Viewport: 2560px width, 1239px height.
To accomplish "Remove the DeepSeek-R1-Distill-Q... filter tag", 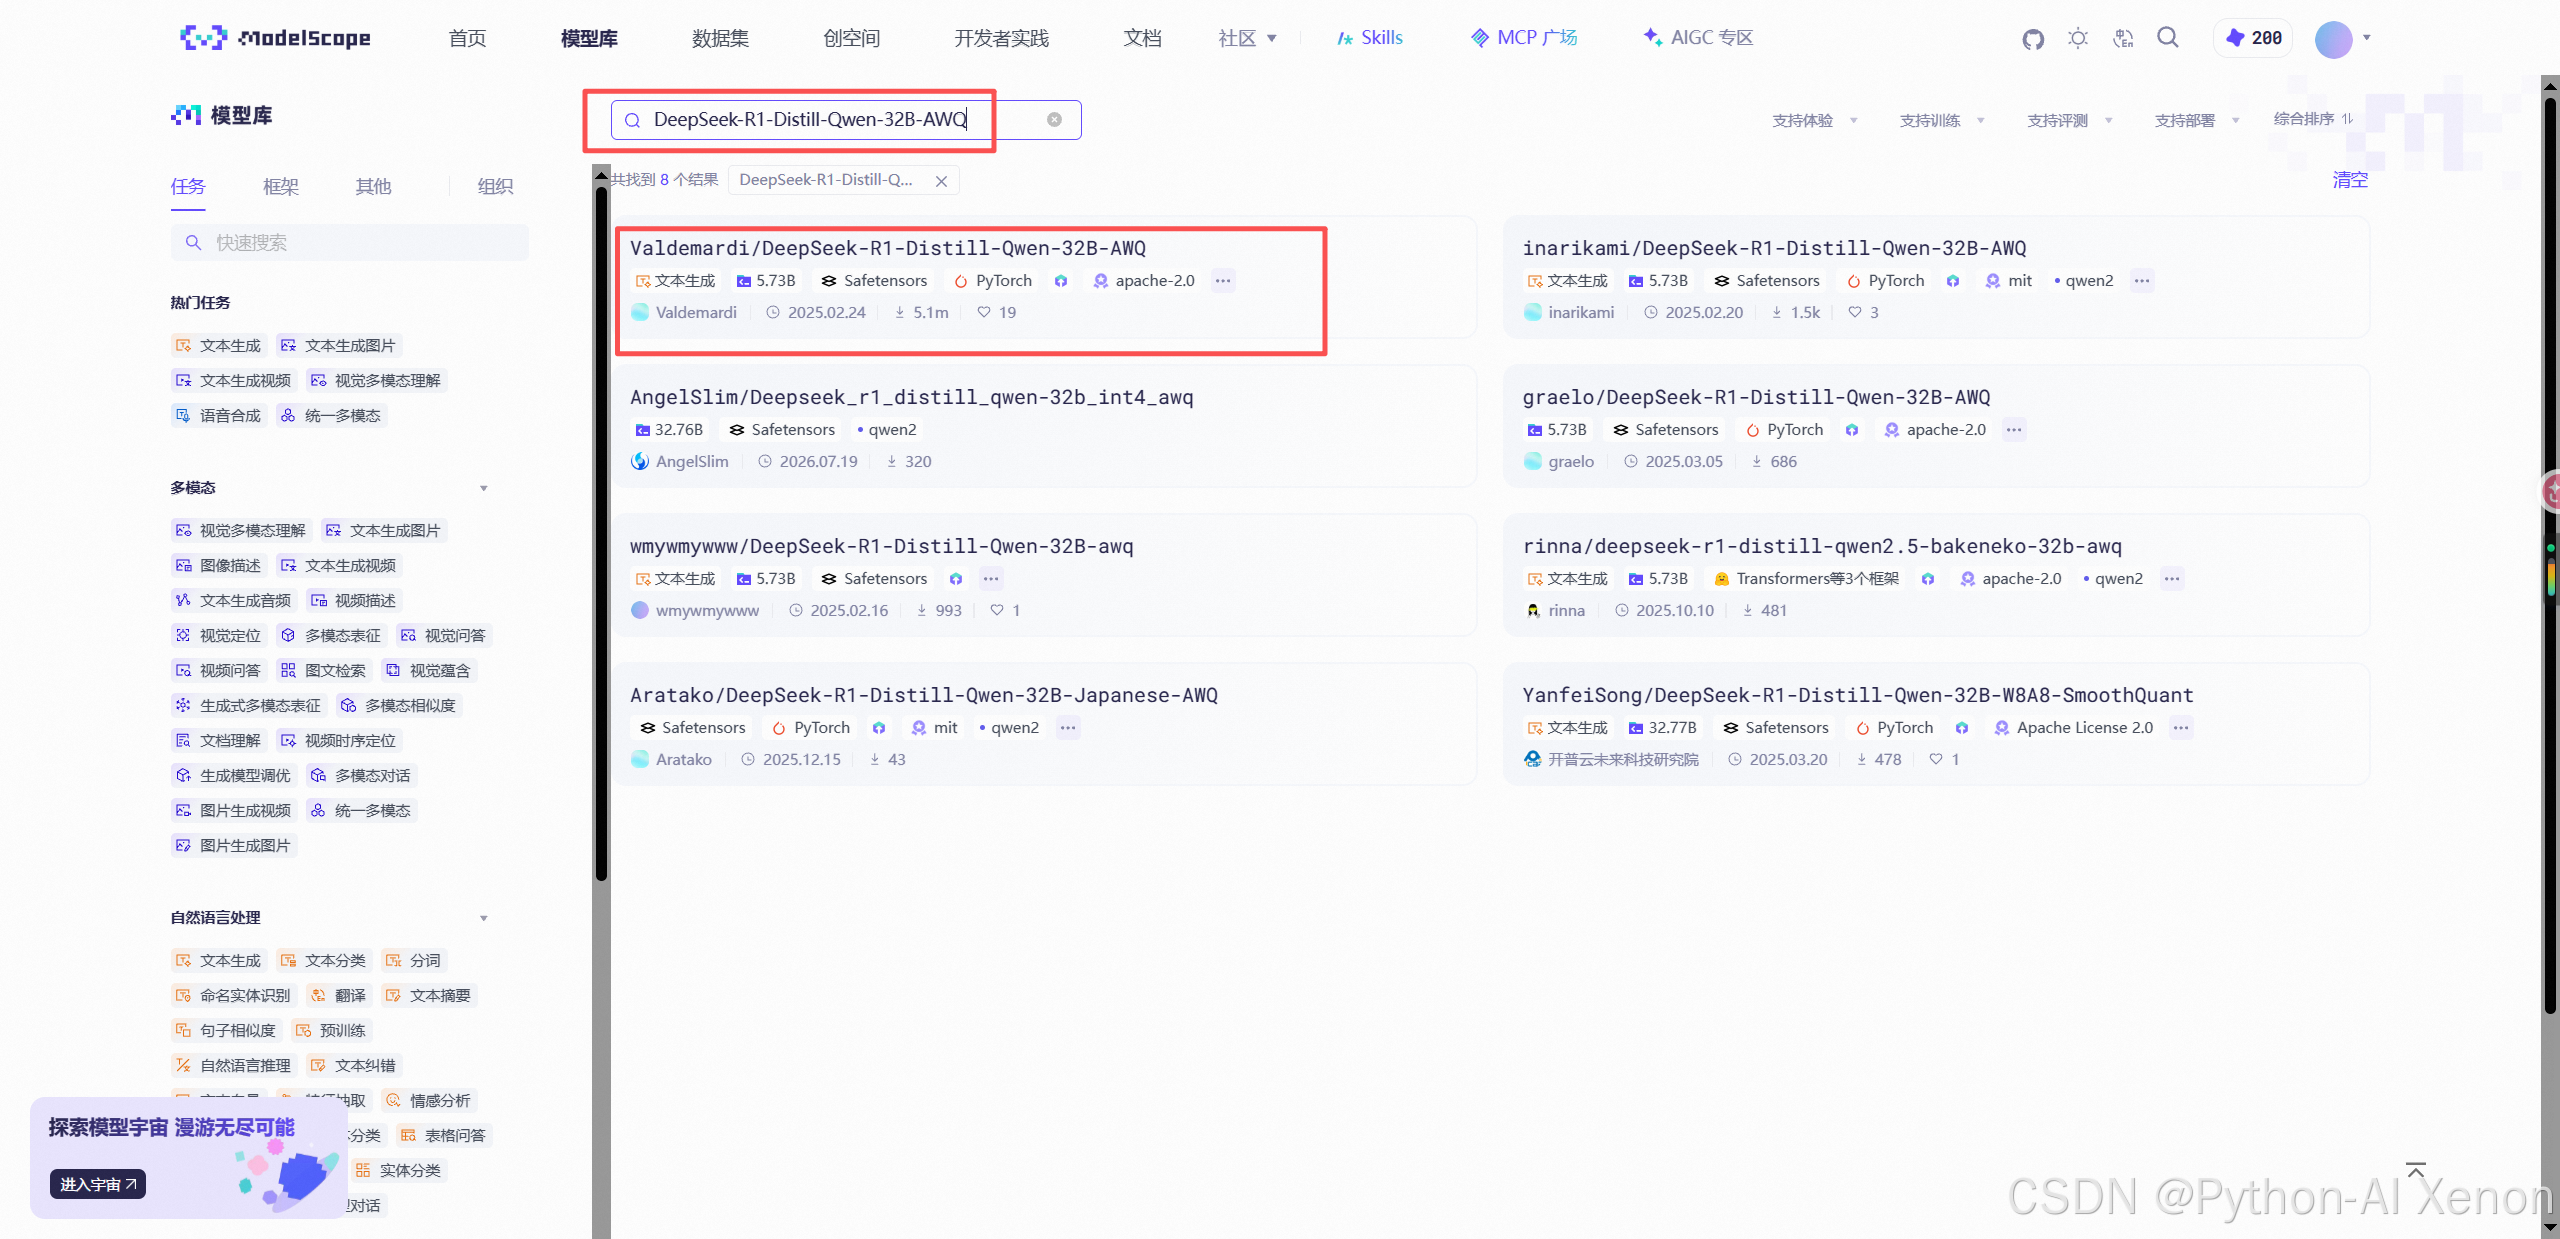I will [x=941, y=181].
